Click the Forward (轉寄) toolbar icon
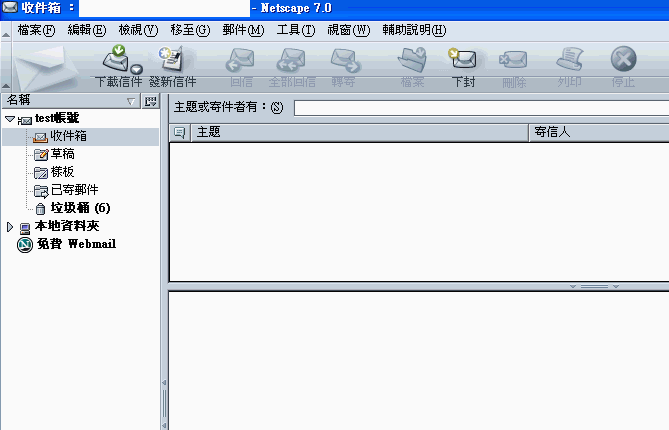The image size is (669, 430). [x=345, y=59]
